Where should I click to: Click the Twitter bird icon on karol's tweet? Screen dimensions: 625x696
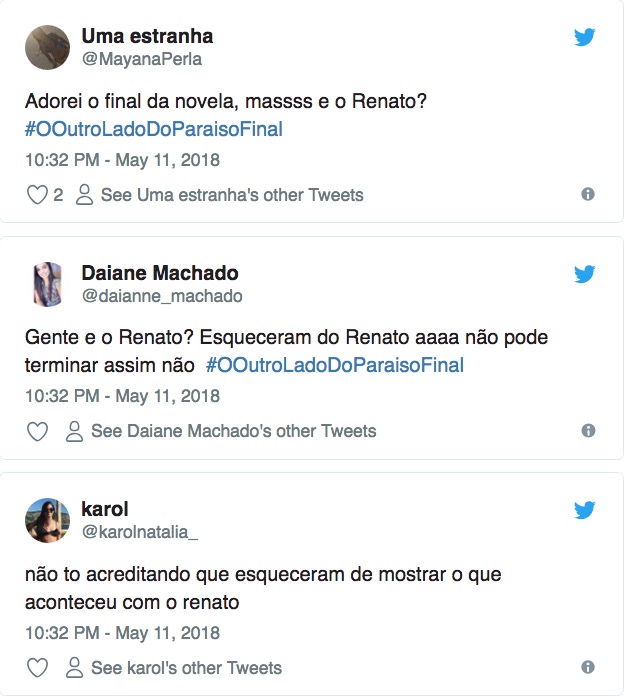(x=585, y=510)
